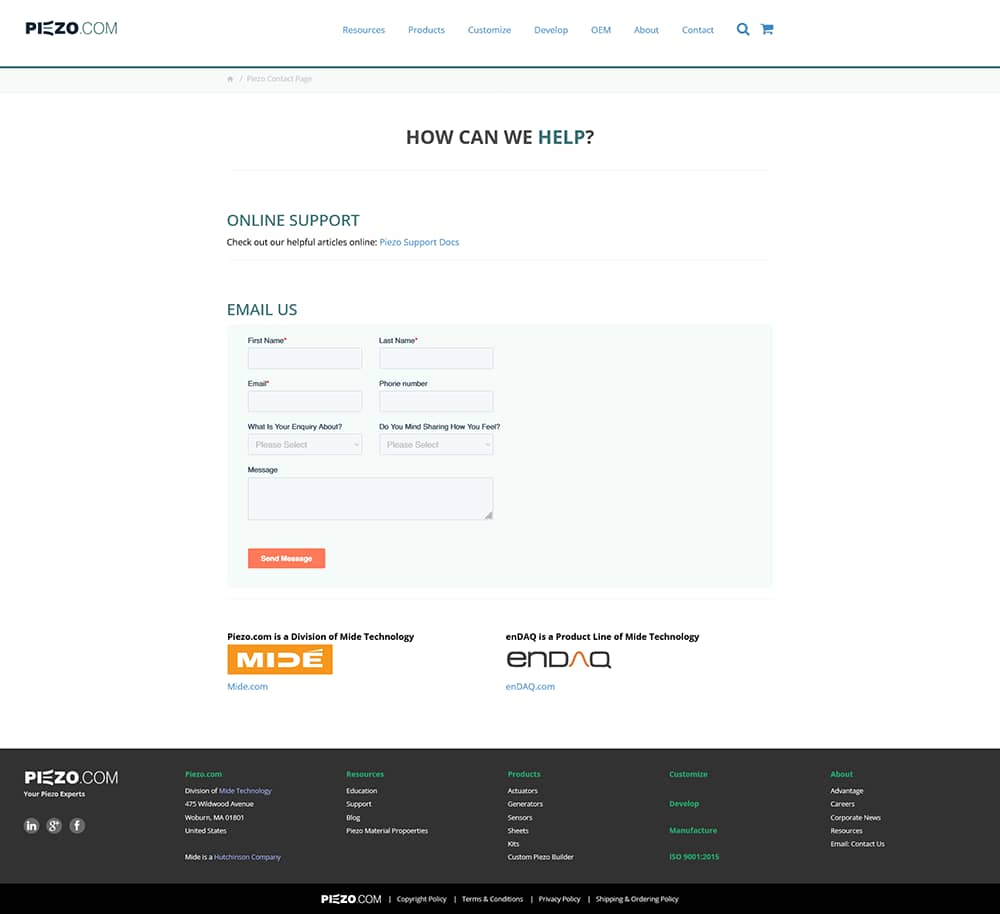The width and height of the screenshot is (1000, 914).
Task: Click Blog in footer Resources
Action: [353, 818]
